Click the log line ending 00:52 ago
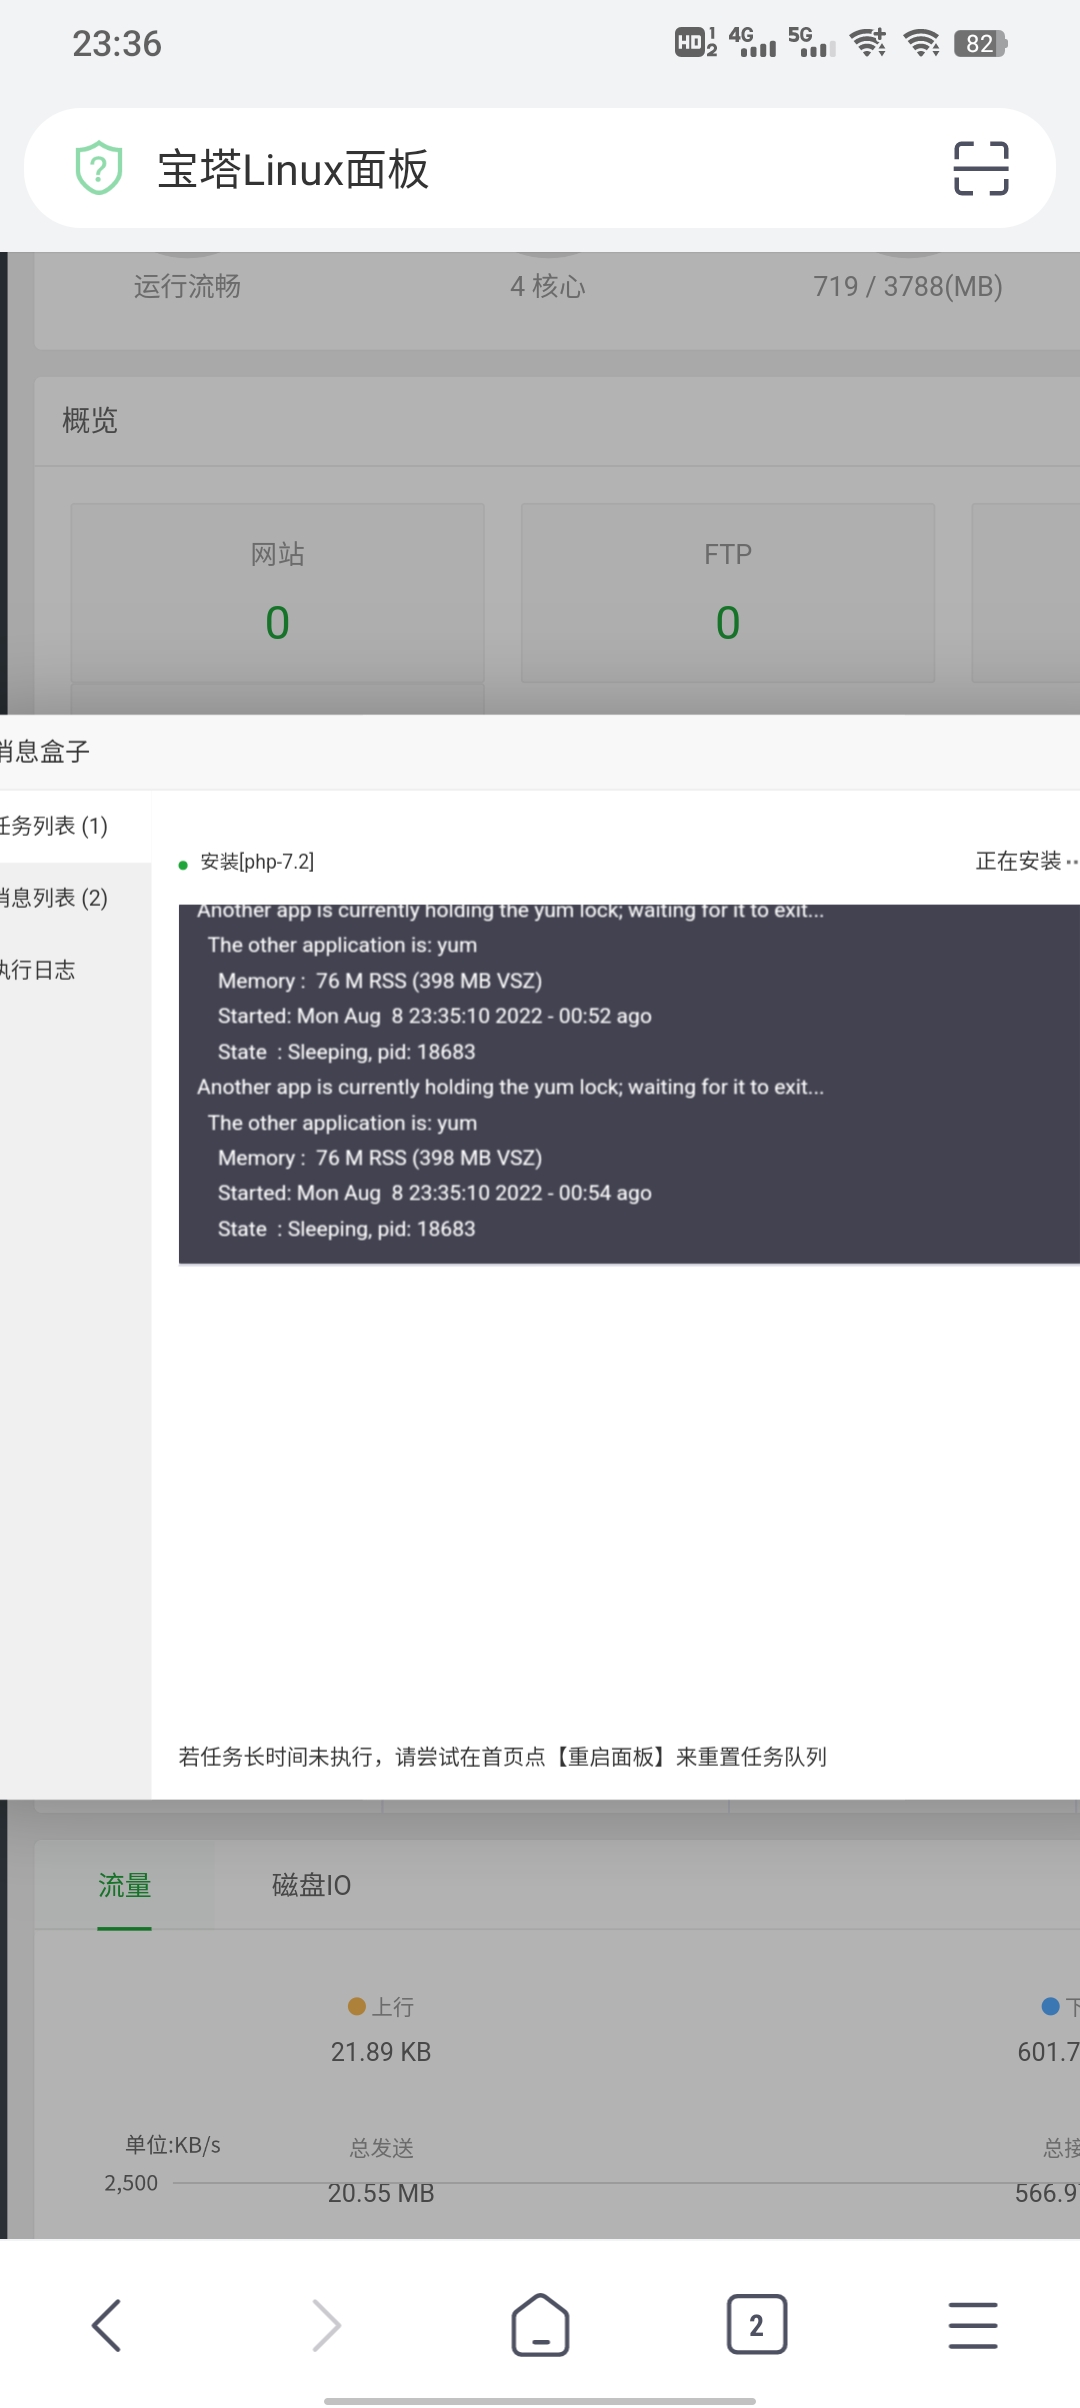Image resolution: width=1080 pixels, height=2408 pixels. click(435, 1016)
